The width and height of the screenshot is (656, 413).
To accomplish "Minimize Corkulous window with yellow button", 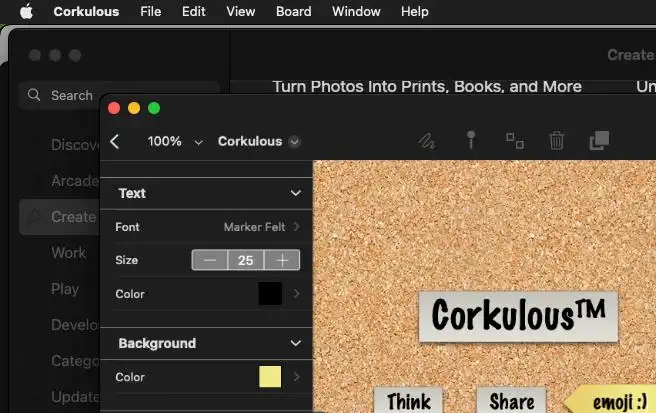I will click(x=134, y=108).
